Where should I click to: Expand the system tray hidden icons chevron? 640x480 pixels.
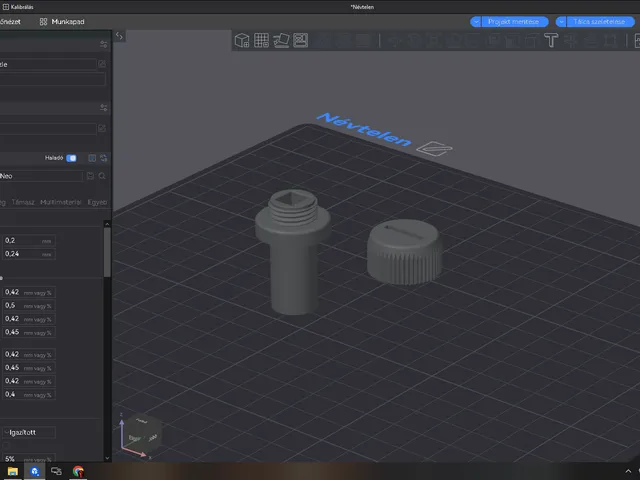(x=628, y=471)
